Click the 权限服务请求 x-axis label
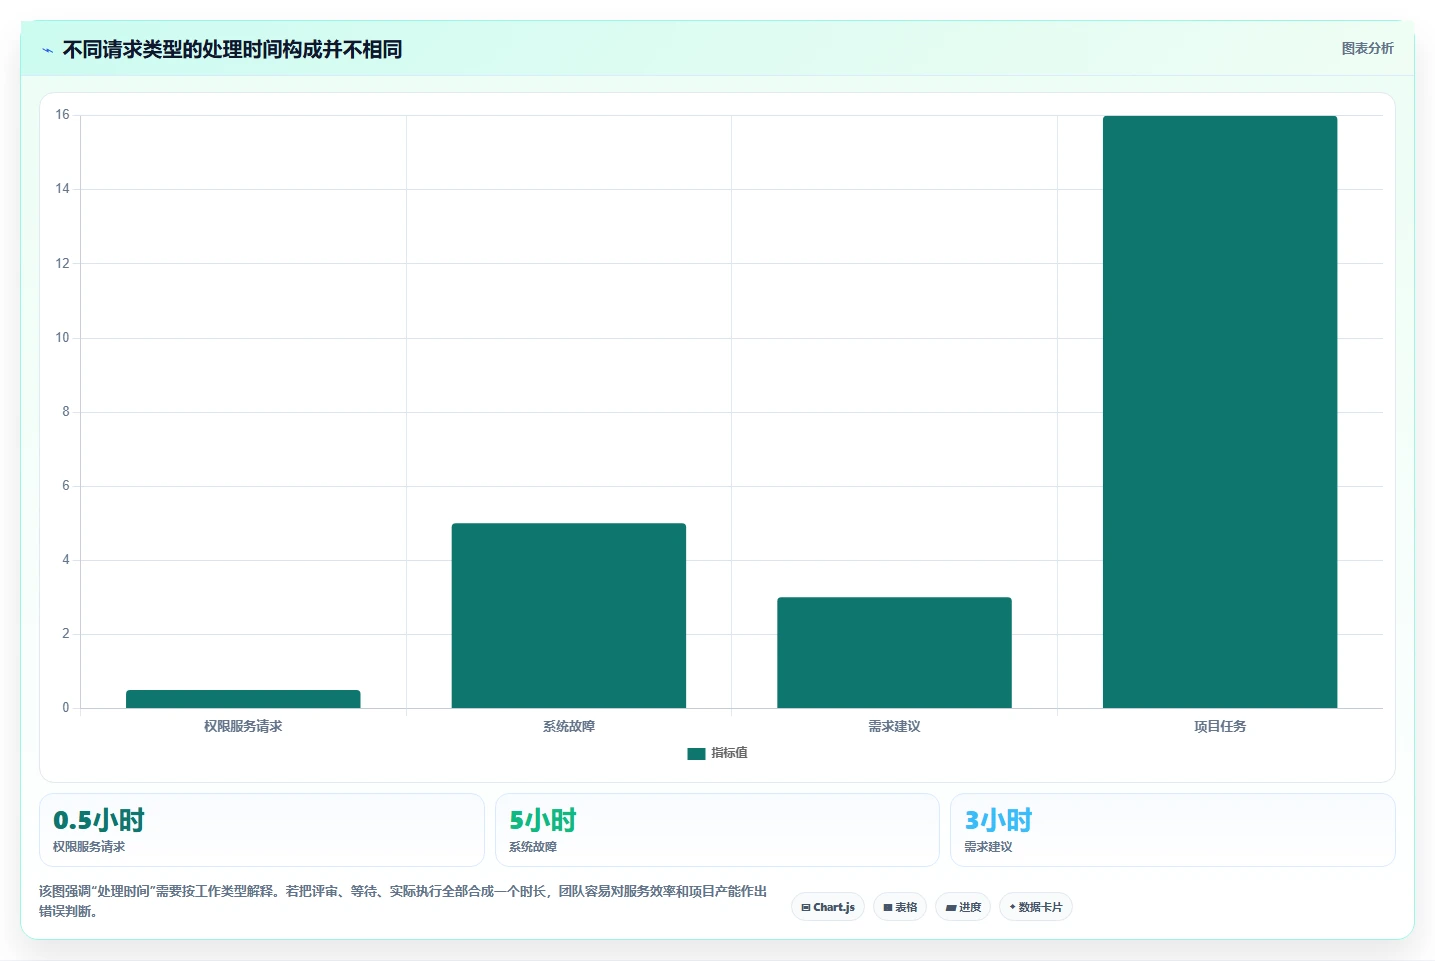Image resolution: width=1435 pixels, height=961 pixels. [243, 726]
